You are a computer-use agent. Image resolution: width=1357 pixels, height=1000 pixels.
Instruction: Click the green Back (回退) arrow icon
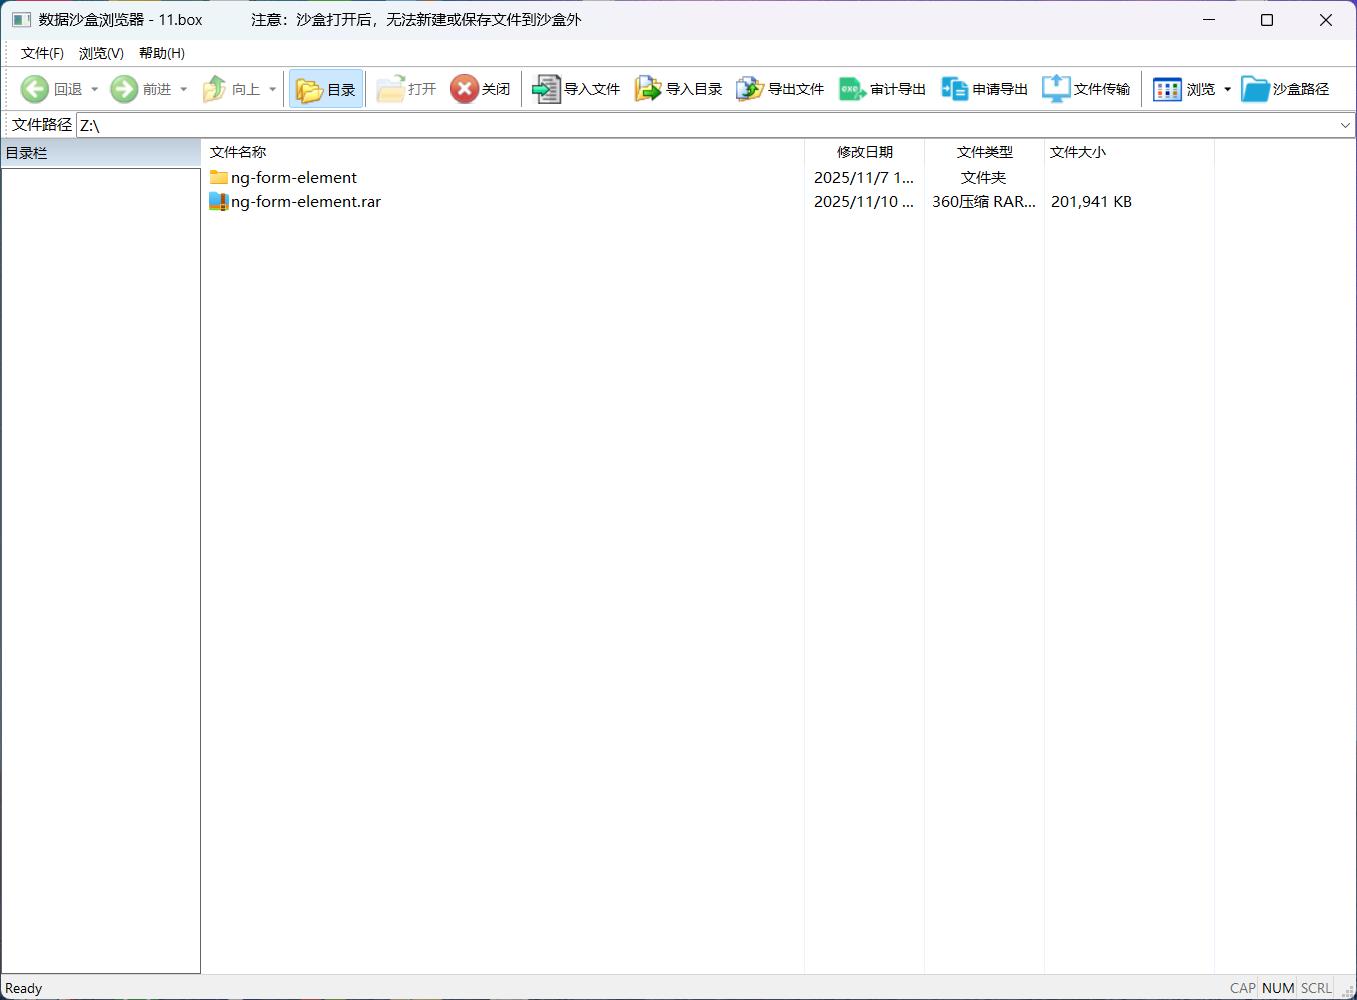pos(35,89)
